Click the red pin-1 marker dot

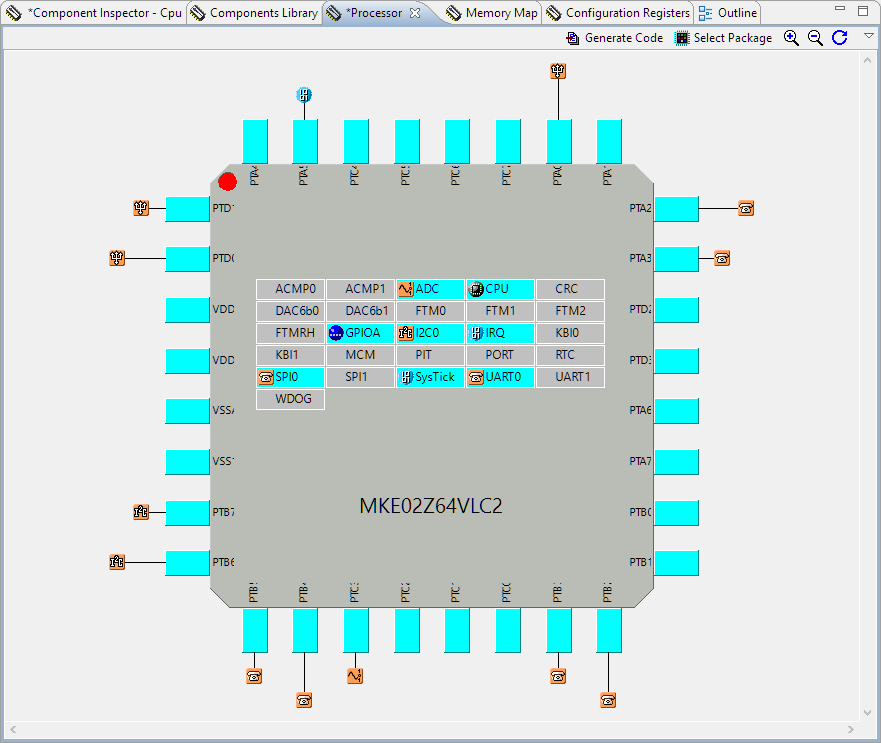tap(228, 181)
